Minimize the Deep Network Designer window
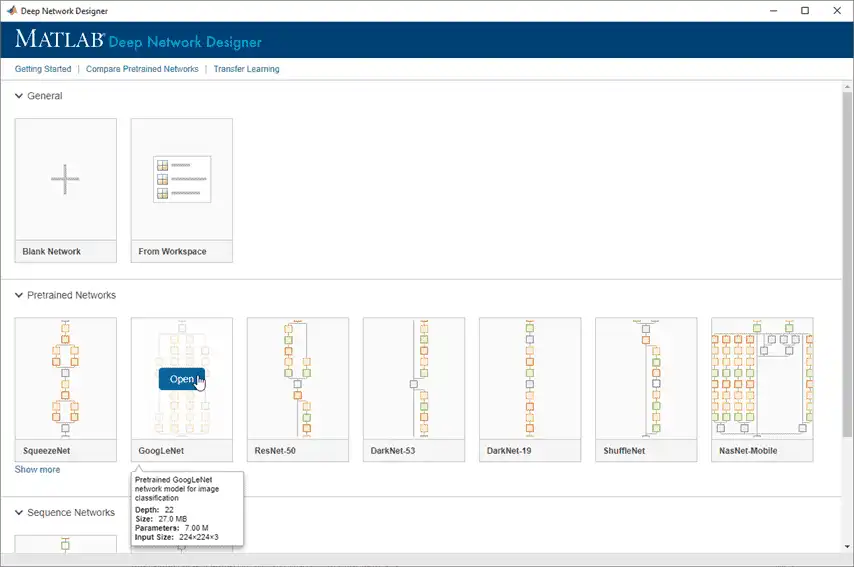This screenshot has height=567, width=854. click(x=773, y=10)
